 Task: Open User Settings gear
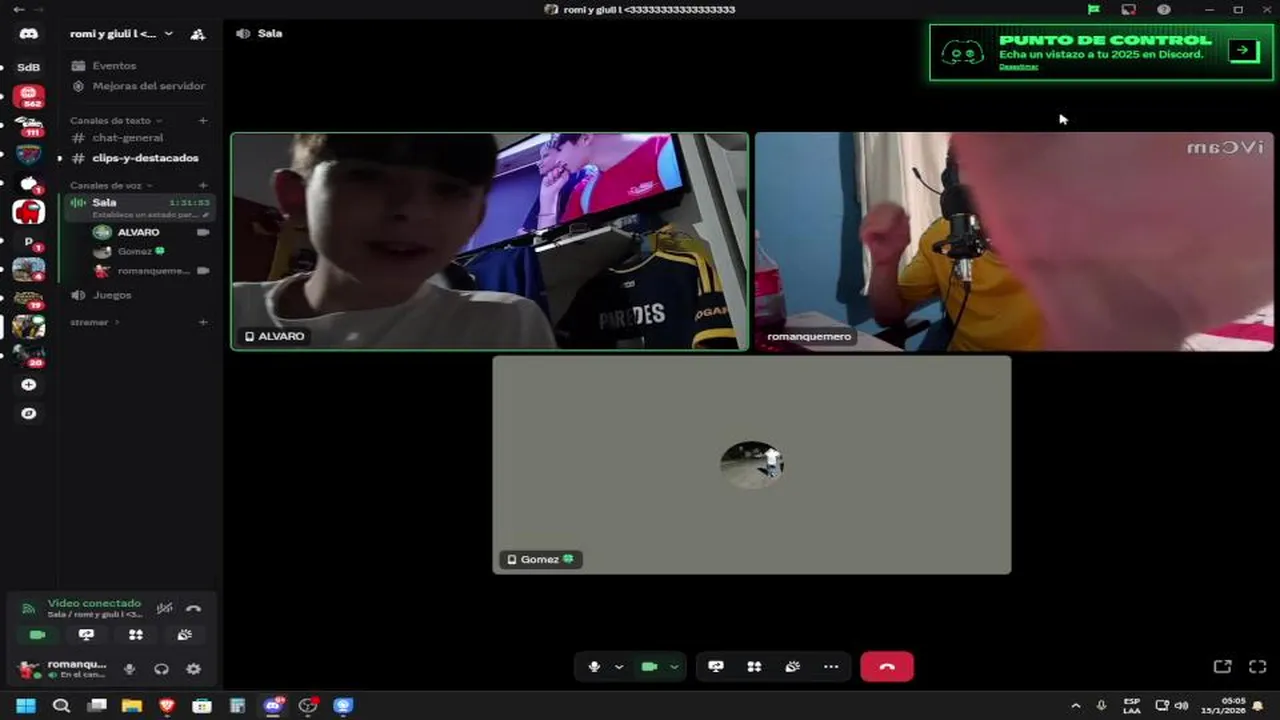click(194, 669)
